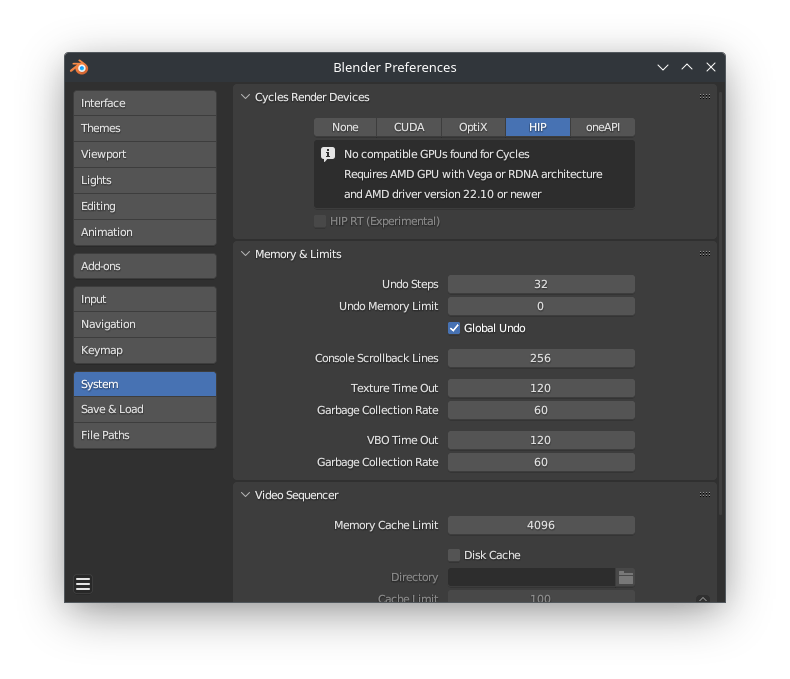Viewport: 790px width, 679px height.
Task: Open the Add-ons preferences category
Action: pyautogui.click(x=145, y=266)
